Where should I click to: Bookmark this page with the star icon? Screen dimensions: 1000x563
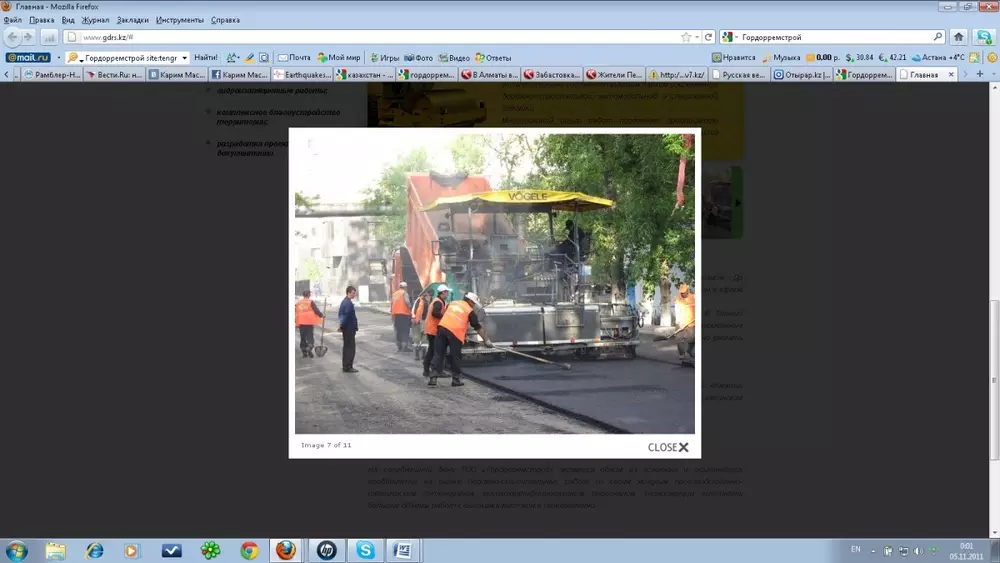tap(686, 37)
